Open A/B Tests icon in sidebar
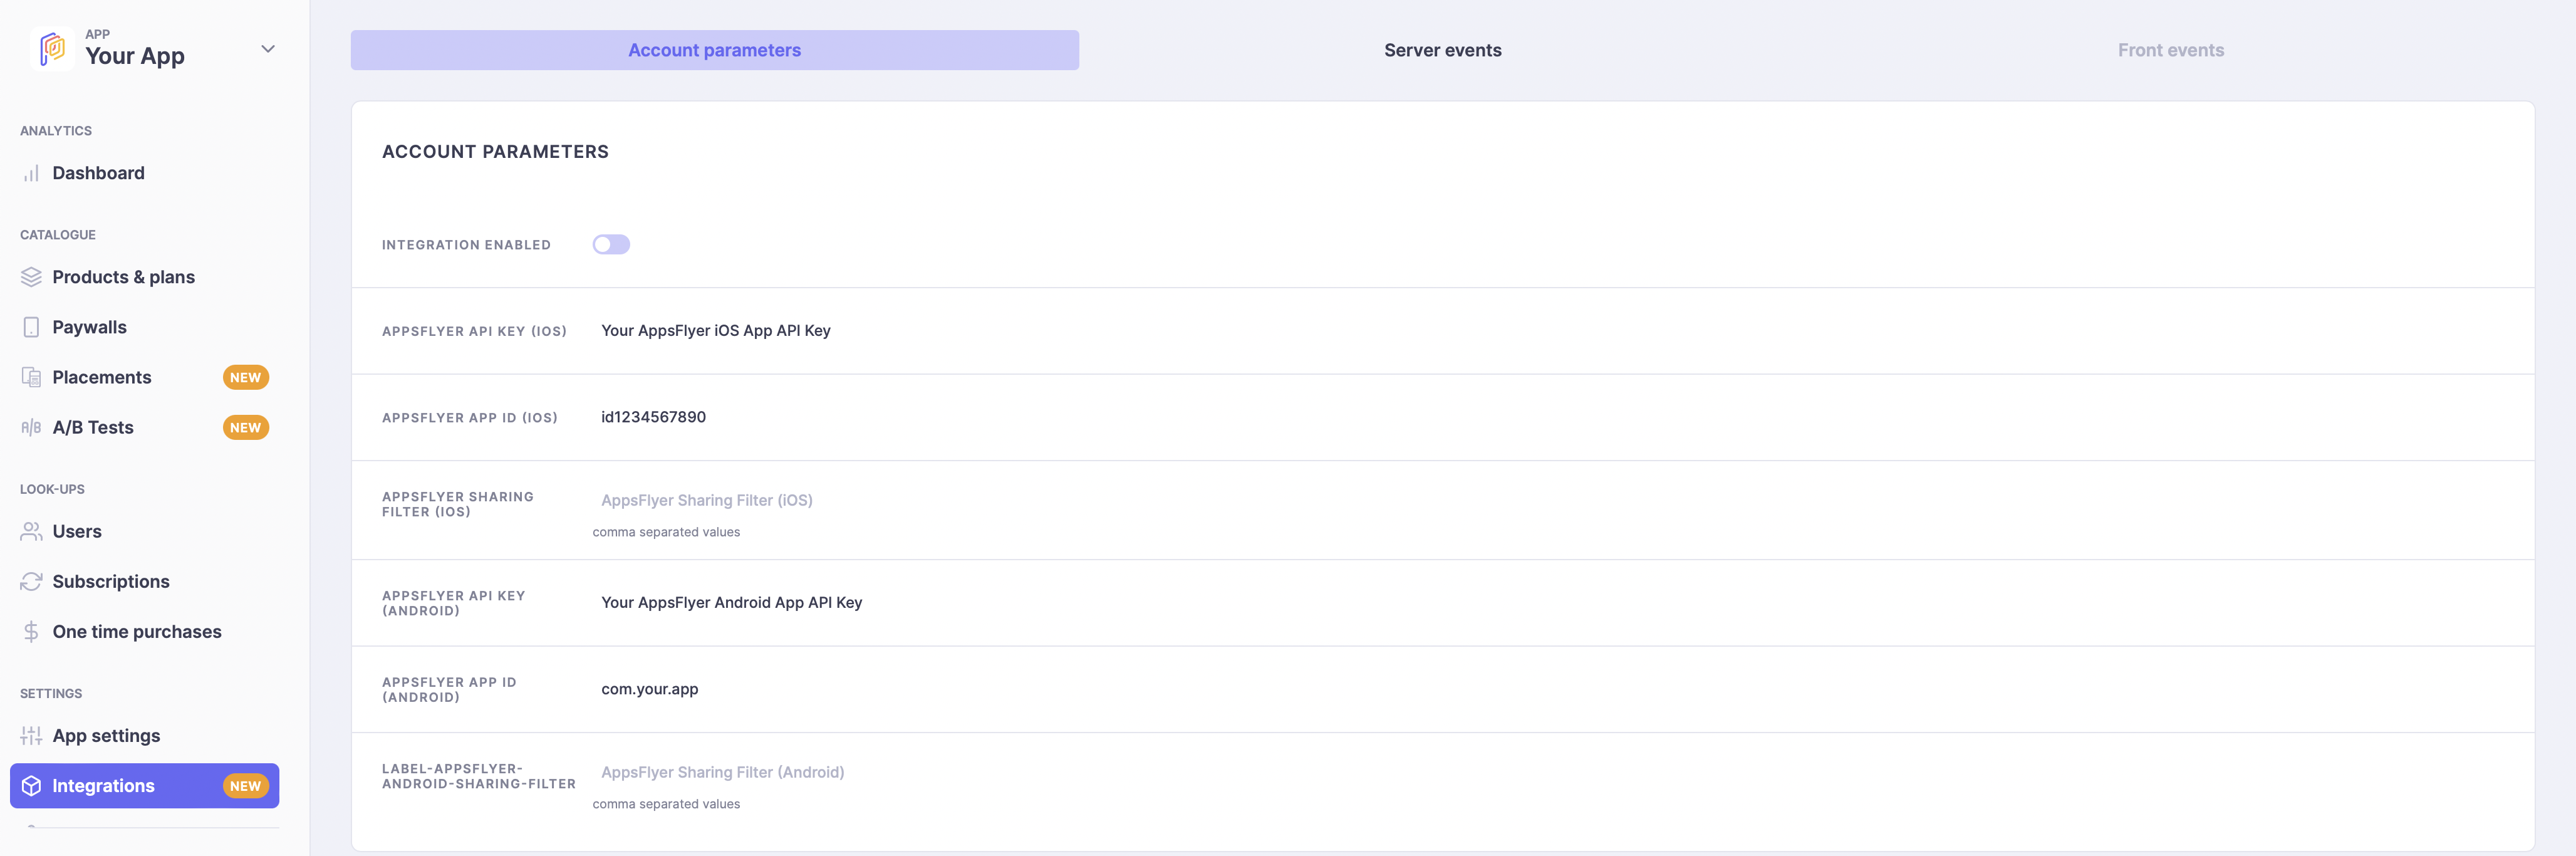The height and width of the screenshot is (856, 2576). [x=31, y=427]
